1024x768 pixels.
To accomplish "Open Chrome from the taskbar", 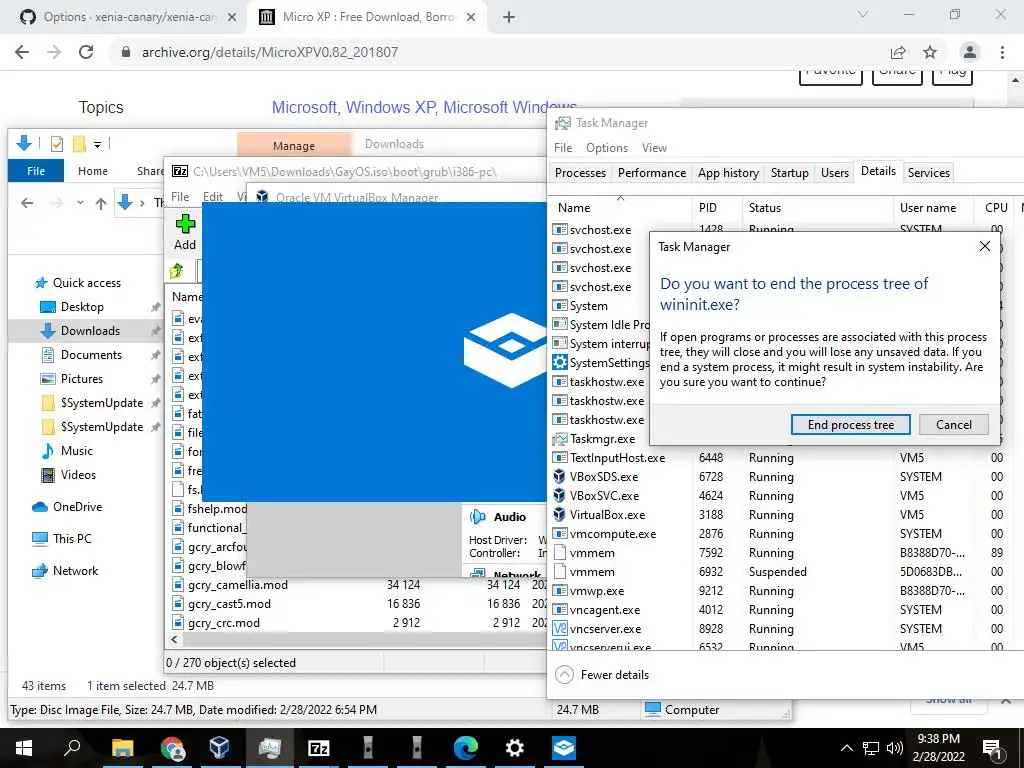I will click(x=172, y=748).
